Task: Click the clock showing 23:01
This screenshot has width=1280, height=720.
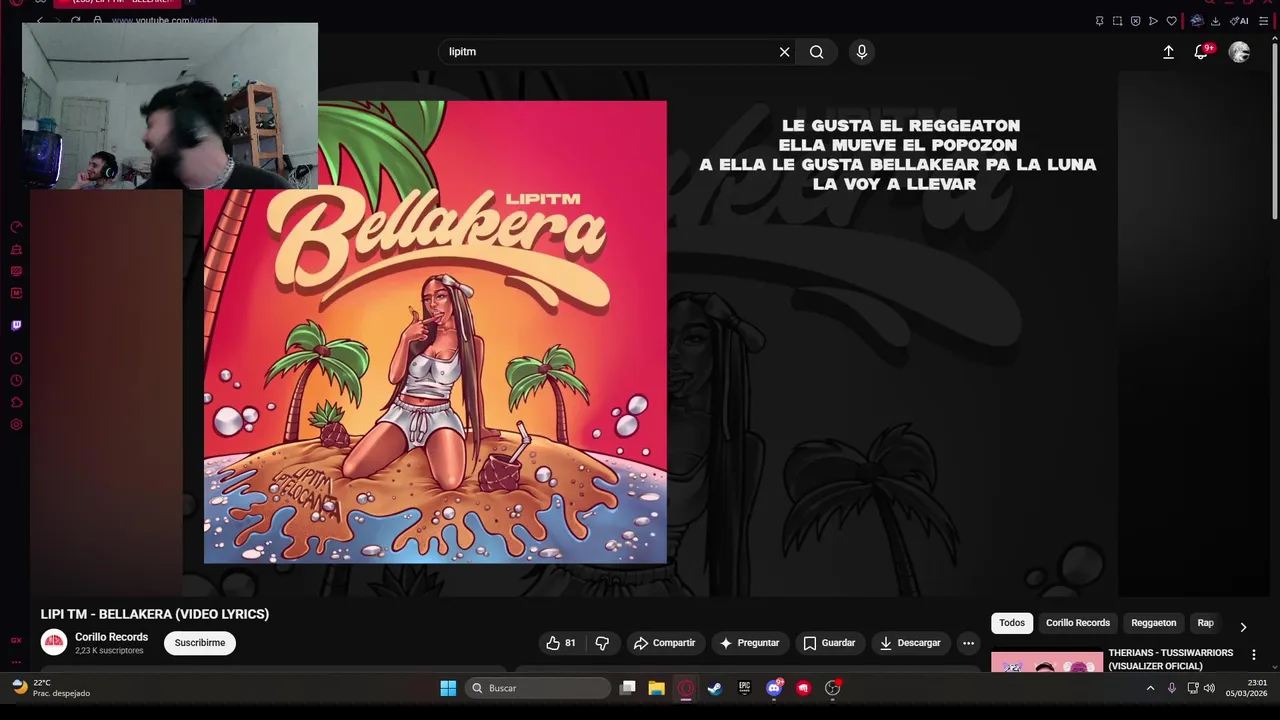Action: coord(1247,688)
